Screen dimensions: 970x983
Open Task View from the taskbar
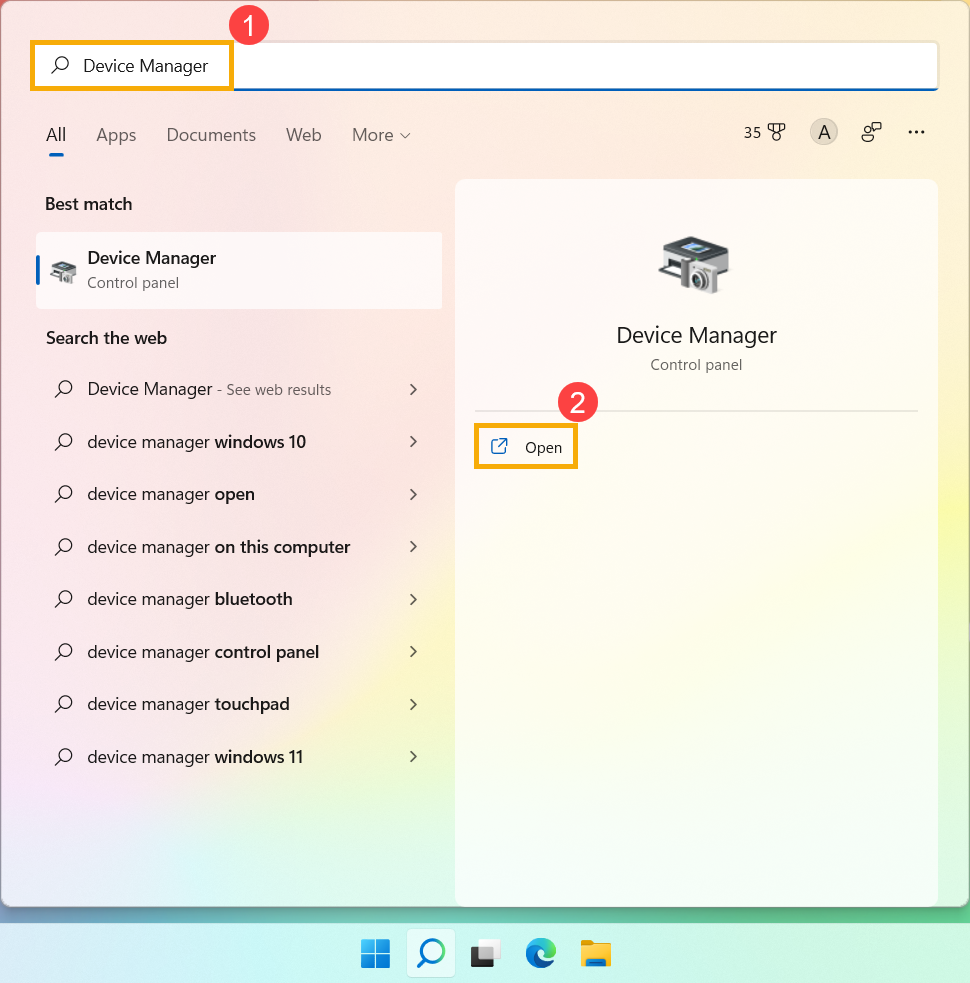pos(485,954)
